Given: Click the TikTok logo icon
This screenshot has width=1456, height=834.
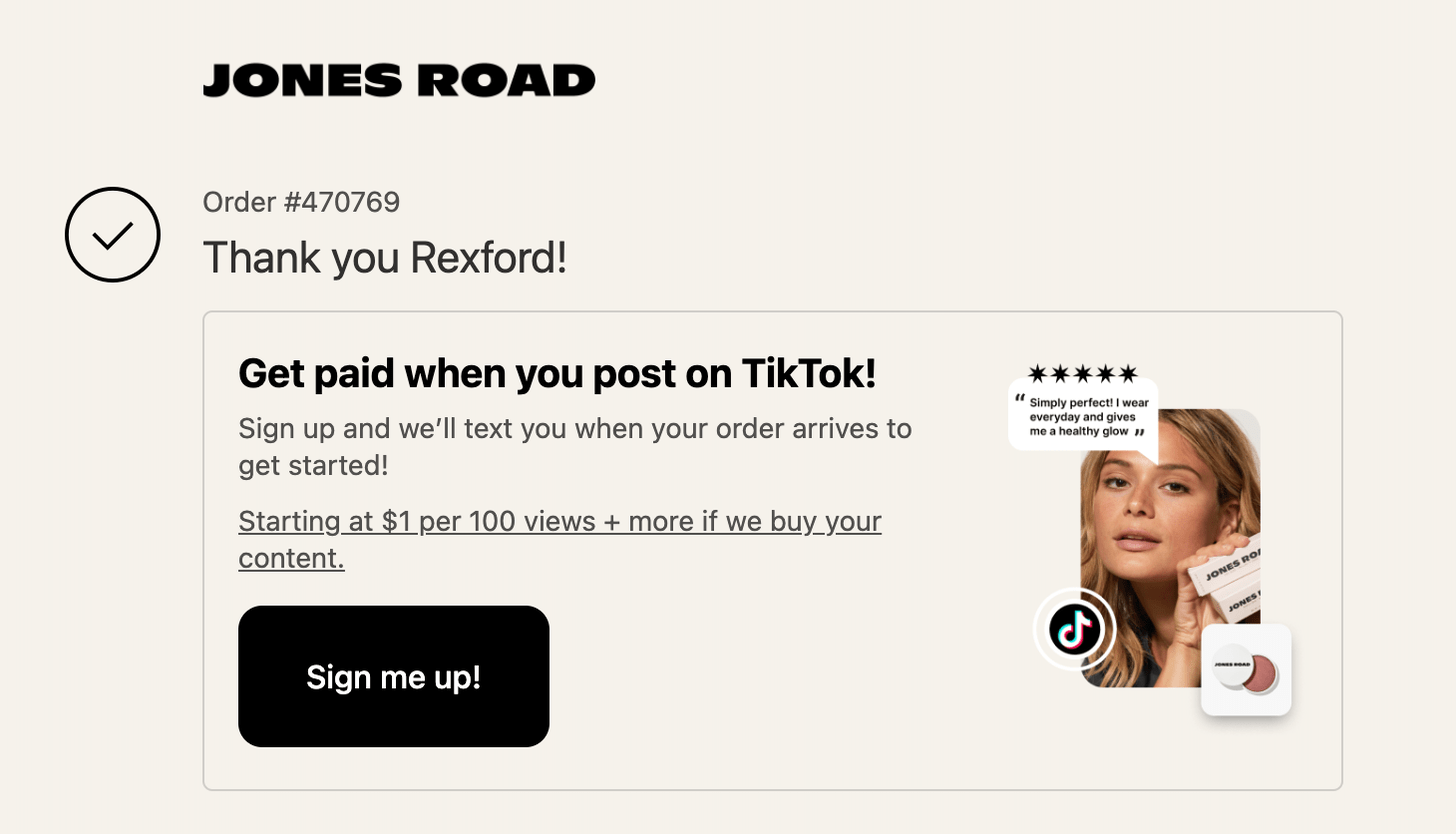Looking at the screenshot, I should click(x=1075, y=630).
